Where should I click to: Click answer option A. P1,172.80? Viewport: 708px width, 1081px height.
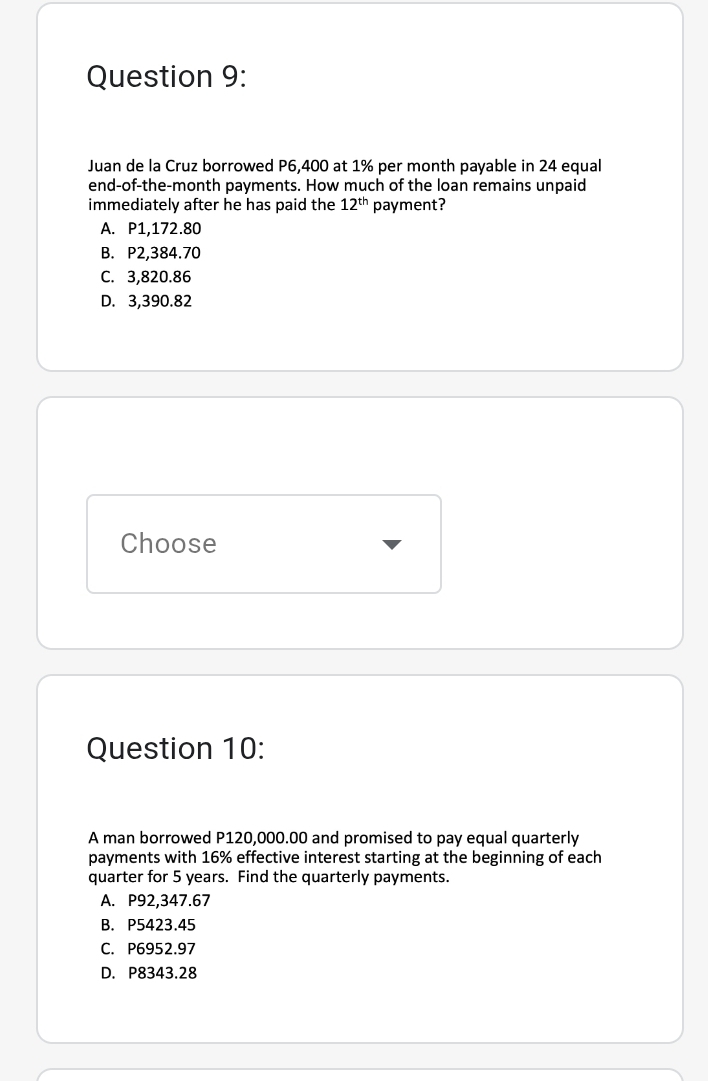(x=151, y=228)
